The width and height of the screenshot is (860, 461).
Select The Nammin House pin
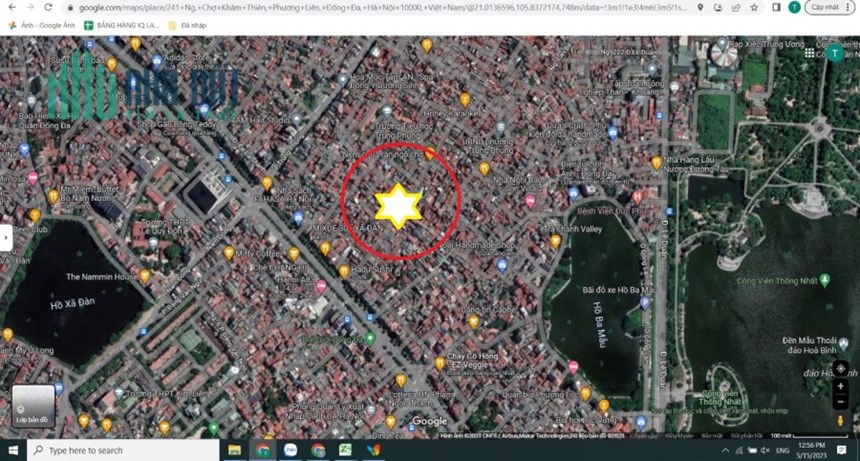coord(145,276)
